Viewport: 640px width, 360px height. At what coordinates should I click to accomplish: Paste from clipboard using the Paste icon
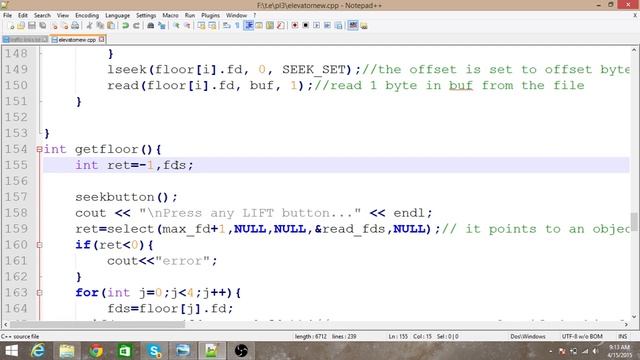(111, 26)
